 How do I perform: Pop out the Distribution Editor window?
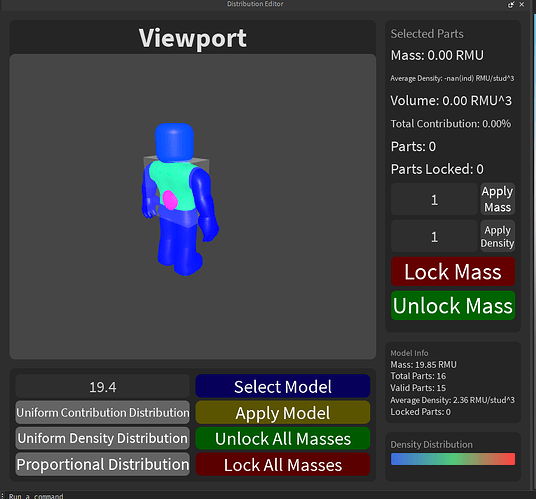click(x=511, y=4)
